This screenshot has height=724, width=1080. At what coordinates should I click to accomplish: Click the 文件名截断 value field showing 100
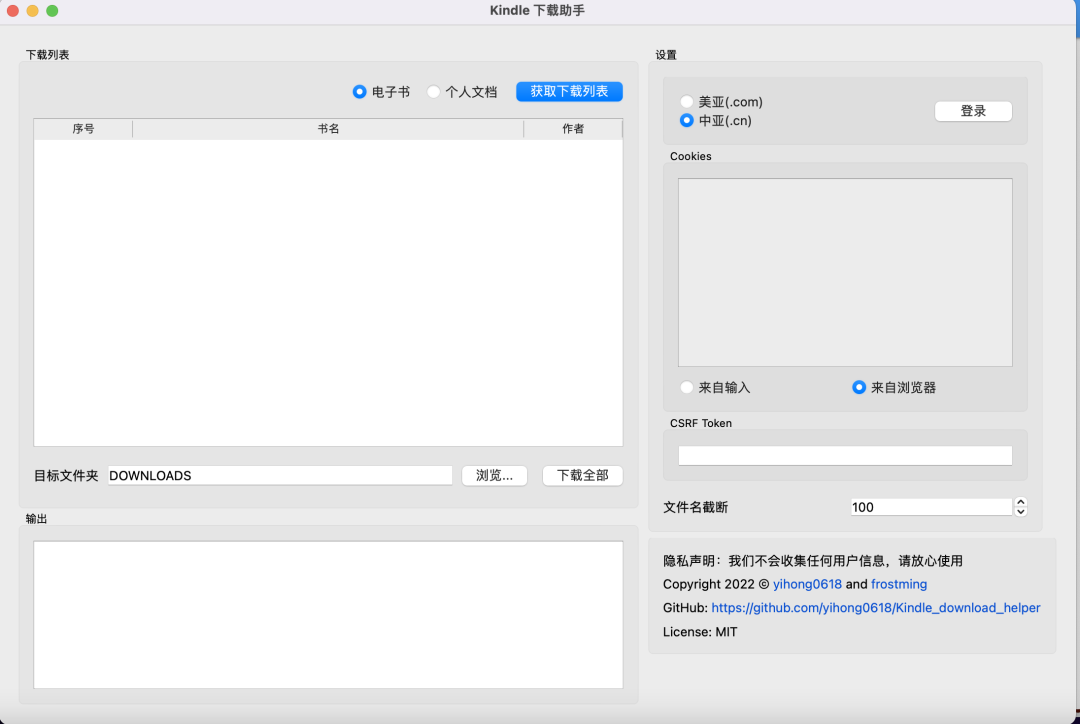click(x=931, y=507)
